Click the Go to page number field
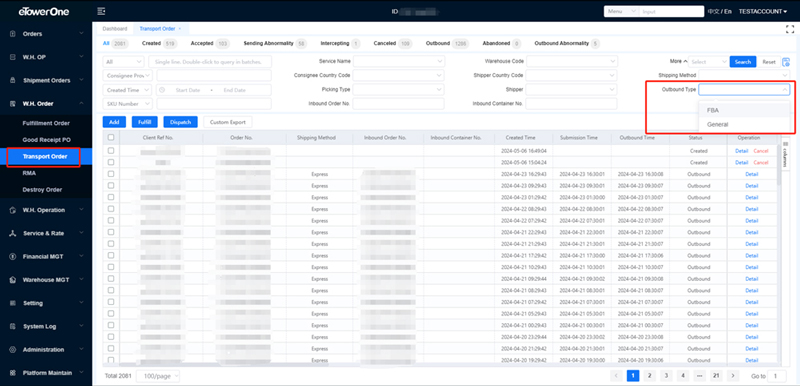800x386 pixels. point(777,376)
